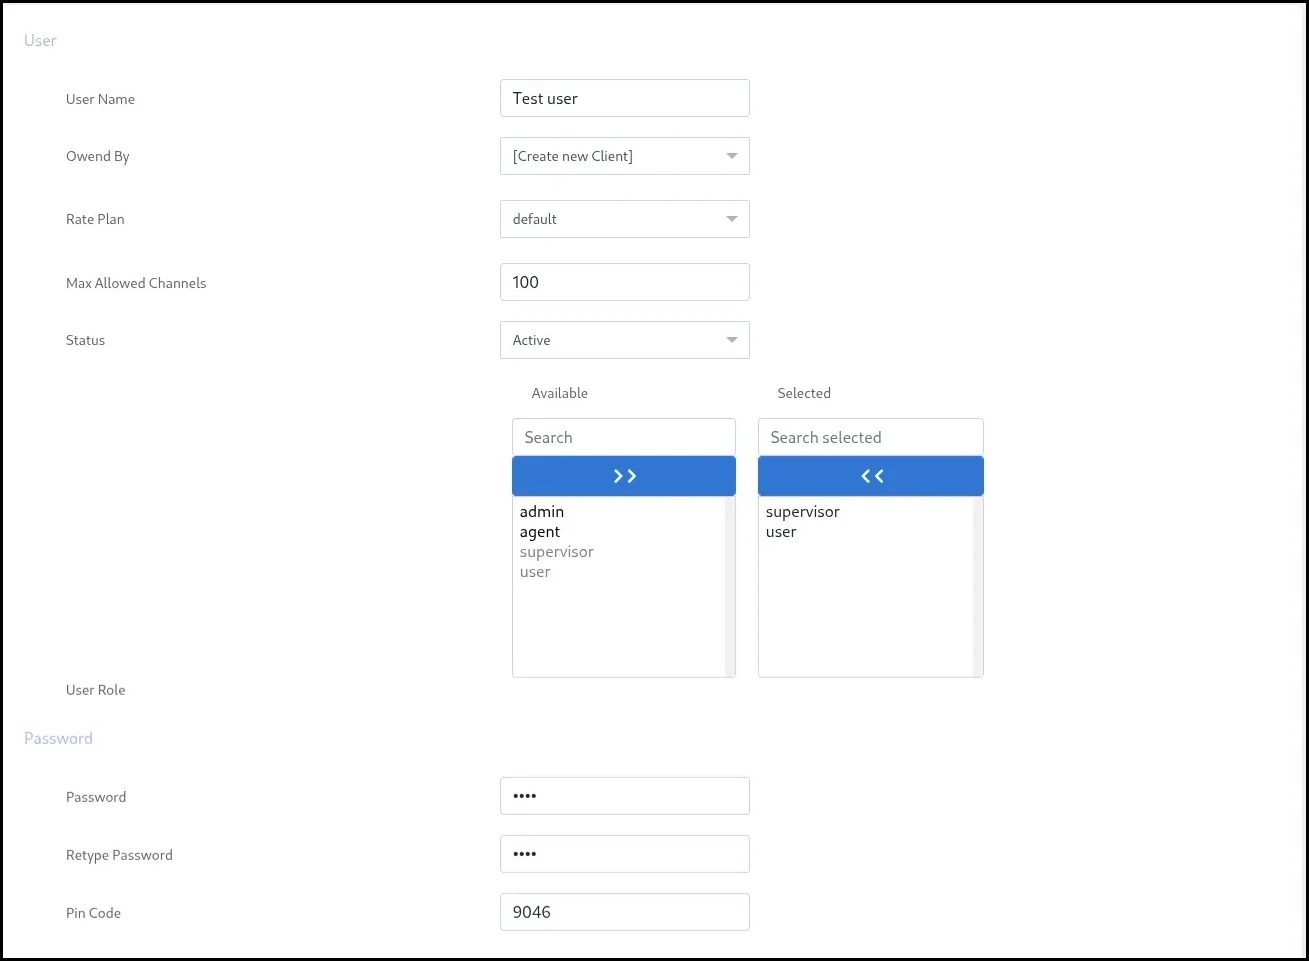This screenshot has width=1309, height=961.
Task: Click the move-left double arrow button
Action: click(x=870, y=476)
